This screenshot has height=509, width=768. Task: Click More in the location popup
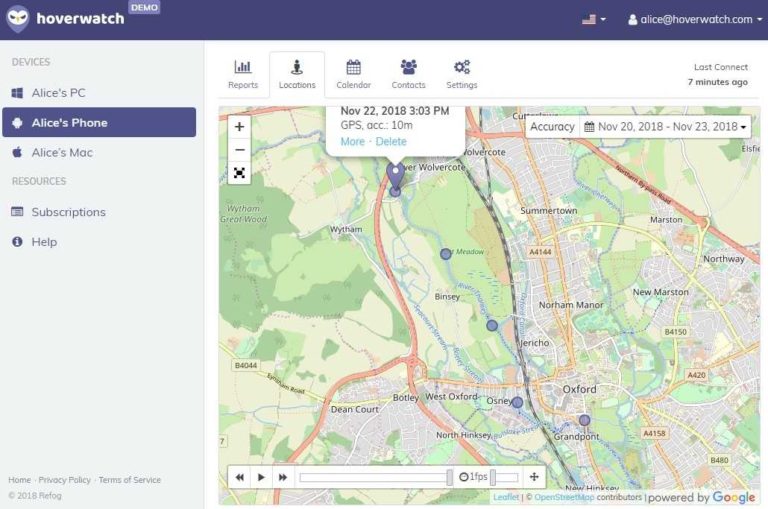click(353, 142)
